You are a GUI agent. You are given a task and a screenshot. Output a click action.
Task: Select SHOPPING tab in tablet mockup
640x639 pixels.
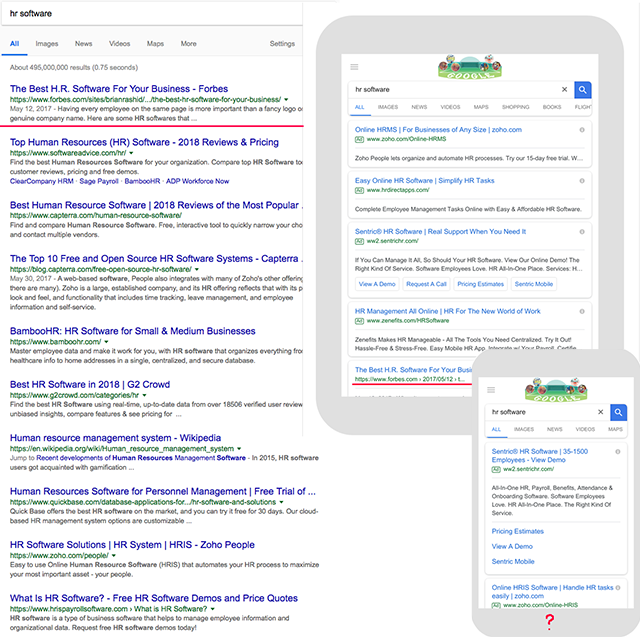tap(516, 107)
